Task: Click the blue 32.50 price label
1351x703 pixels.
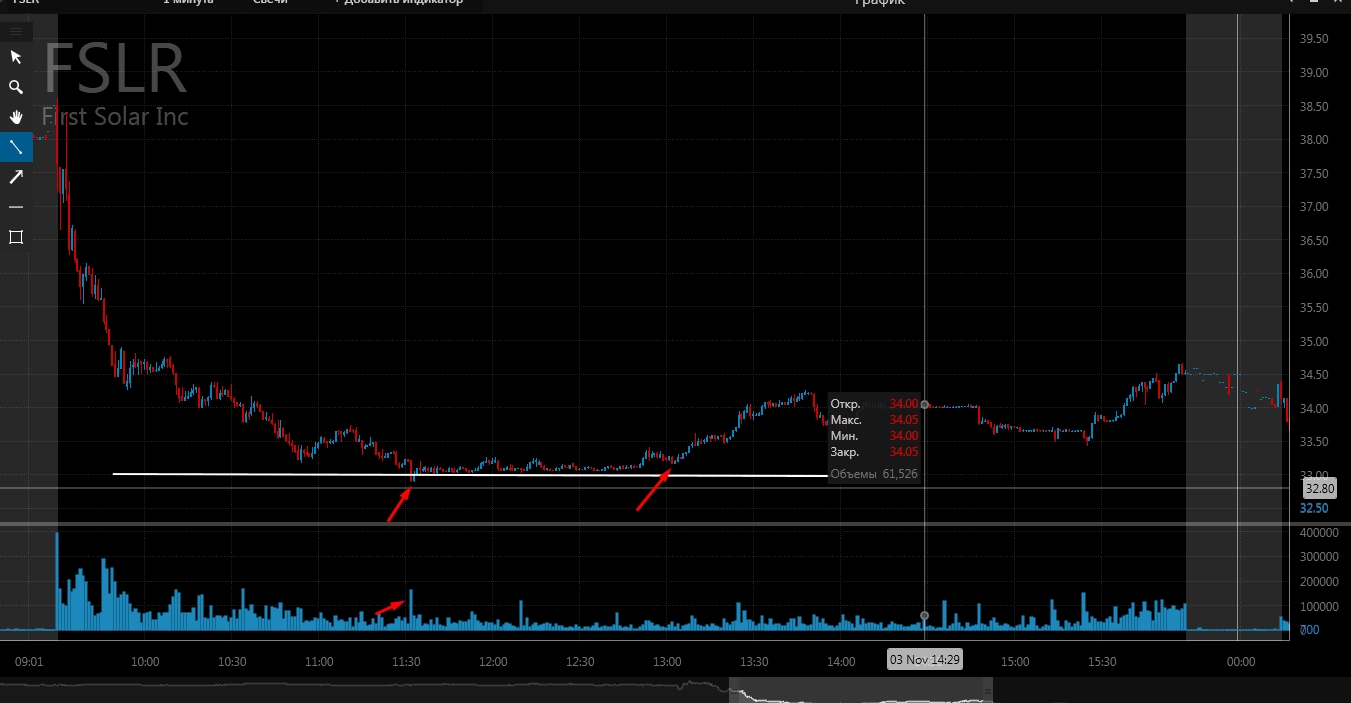Action: coord(1314,508)
